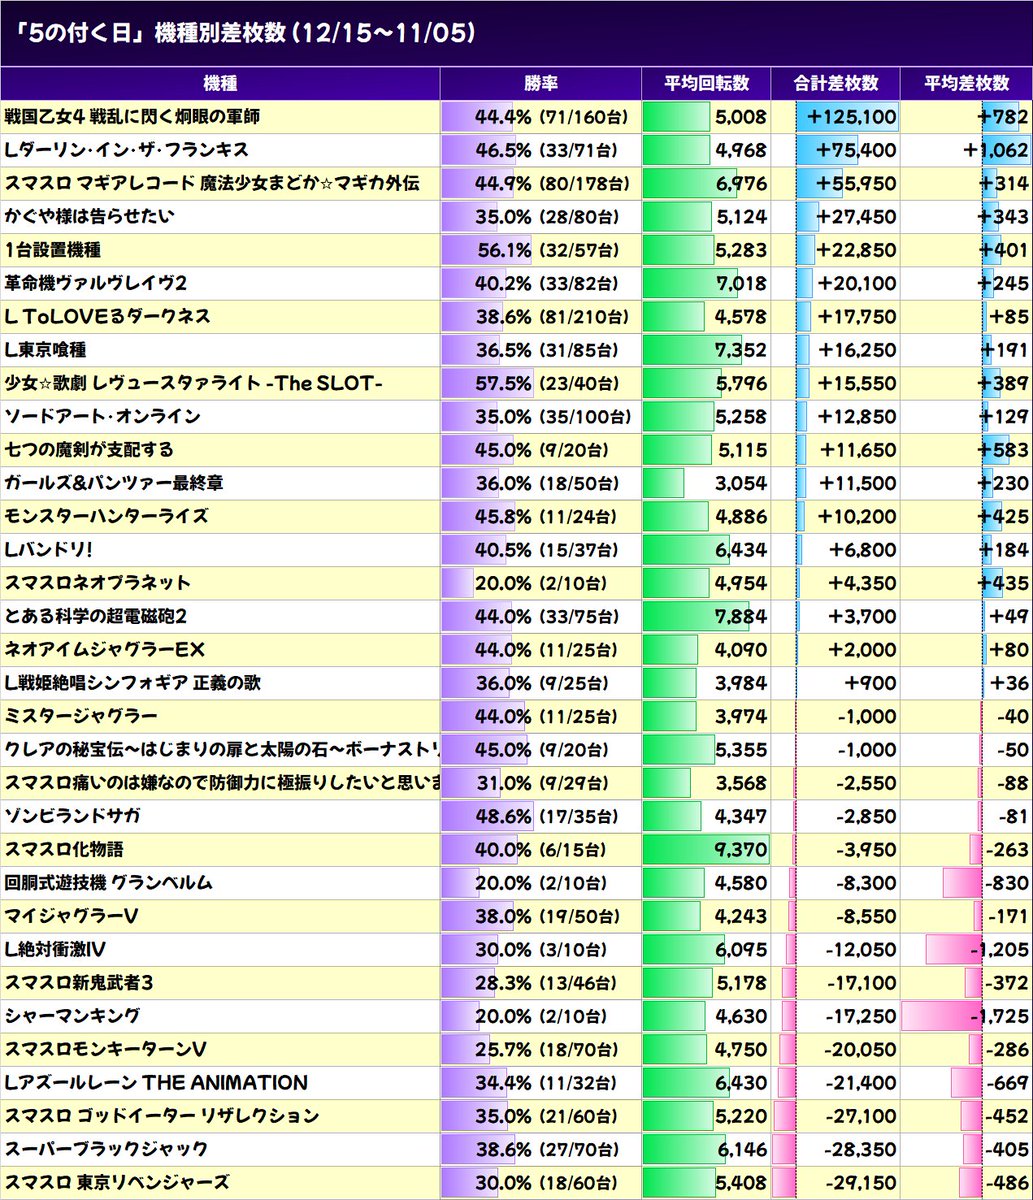Click win rate 44.4% (71/160台)
This screenshot has width=1033, height=1200.
552,118
